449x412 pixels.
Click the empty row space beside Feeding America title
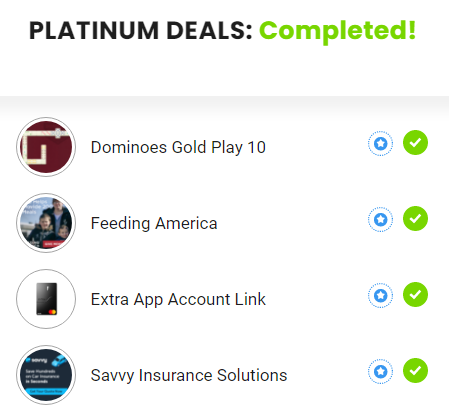tap(292, 223)
